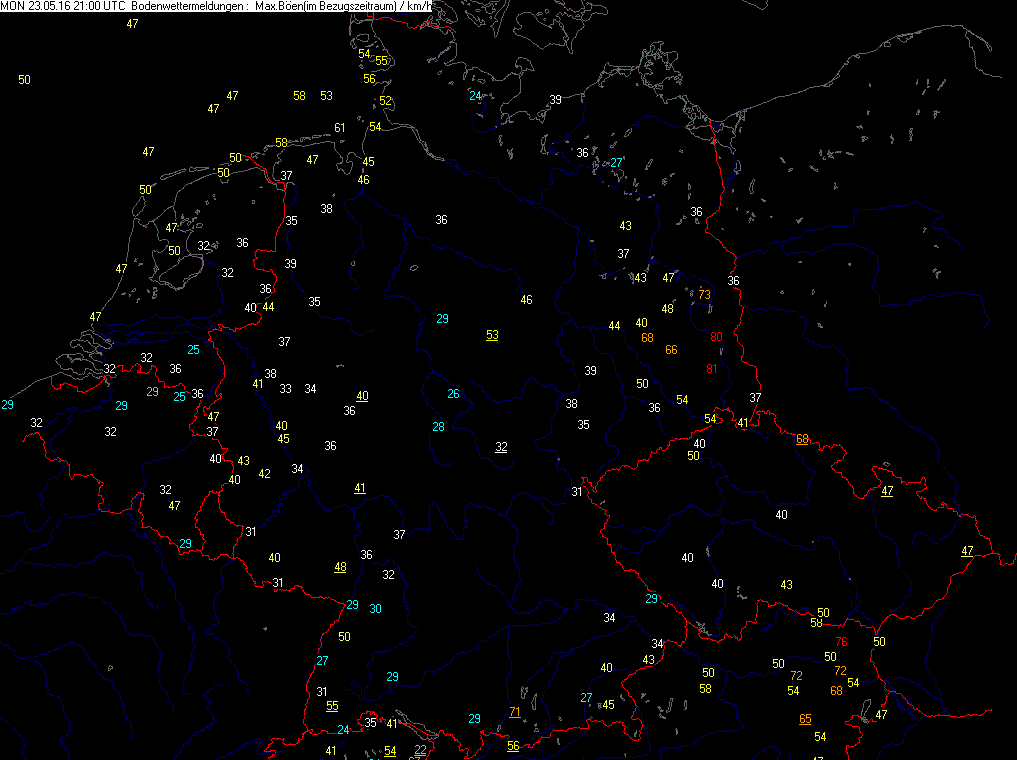Click the white 61 coastal reading
Screen dimensions: 1017x760
click(339, 127)
